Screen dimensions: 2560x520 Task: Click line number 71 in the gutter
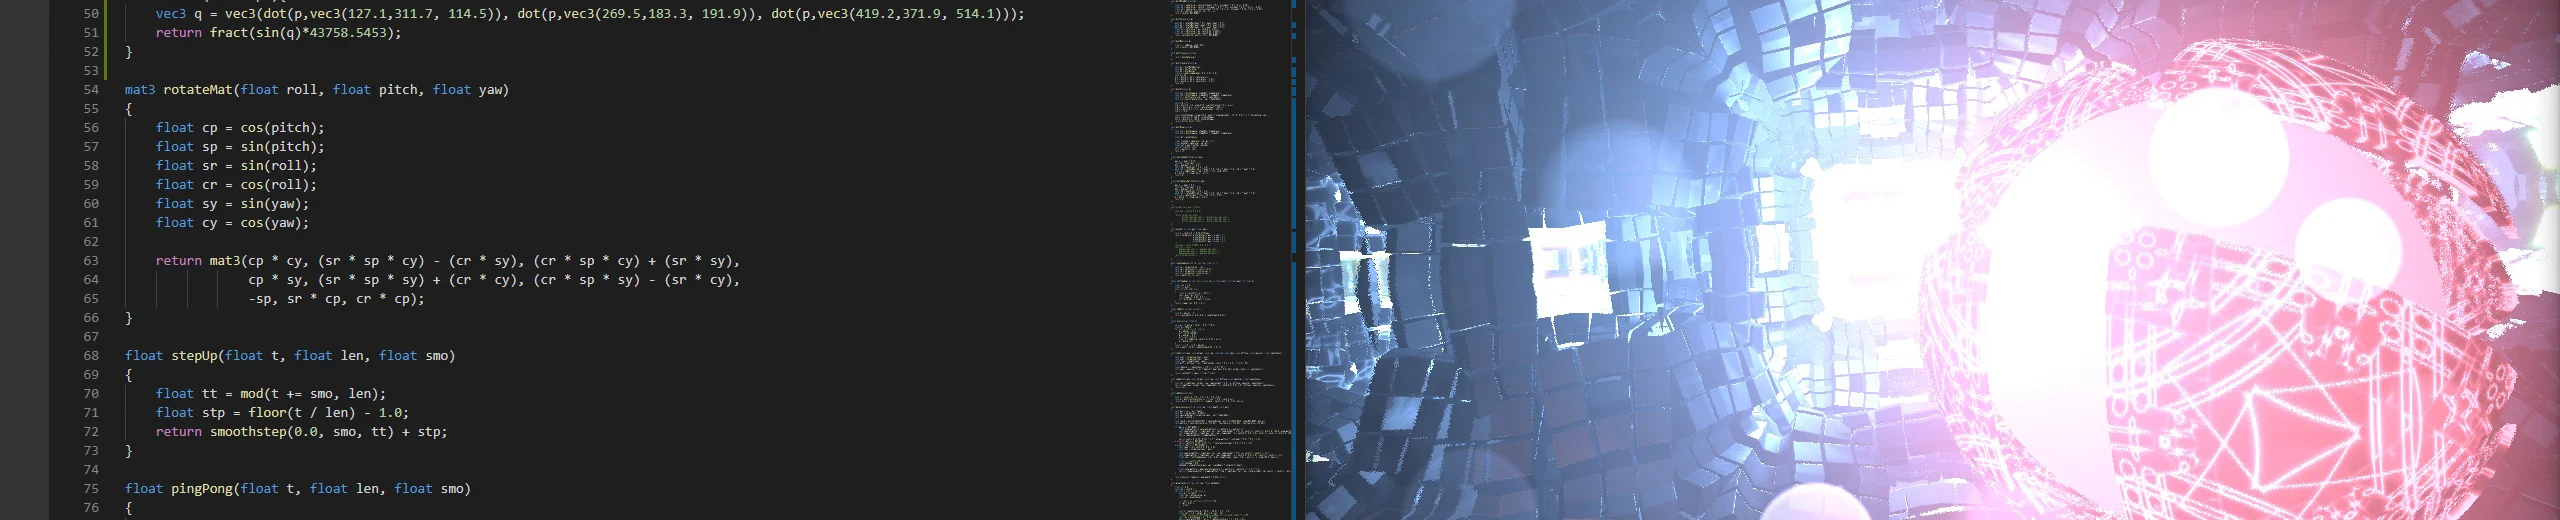click(91, 413)
